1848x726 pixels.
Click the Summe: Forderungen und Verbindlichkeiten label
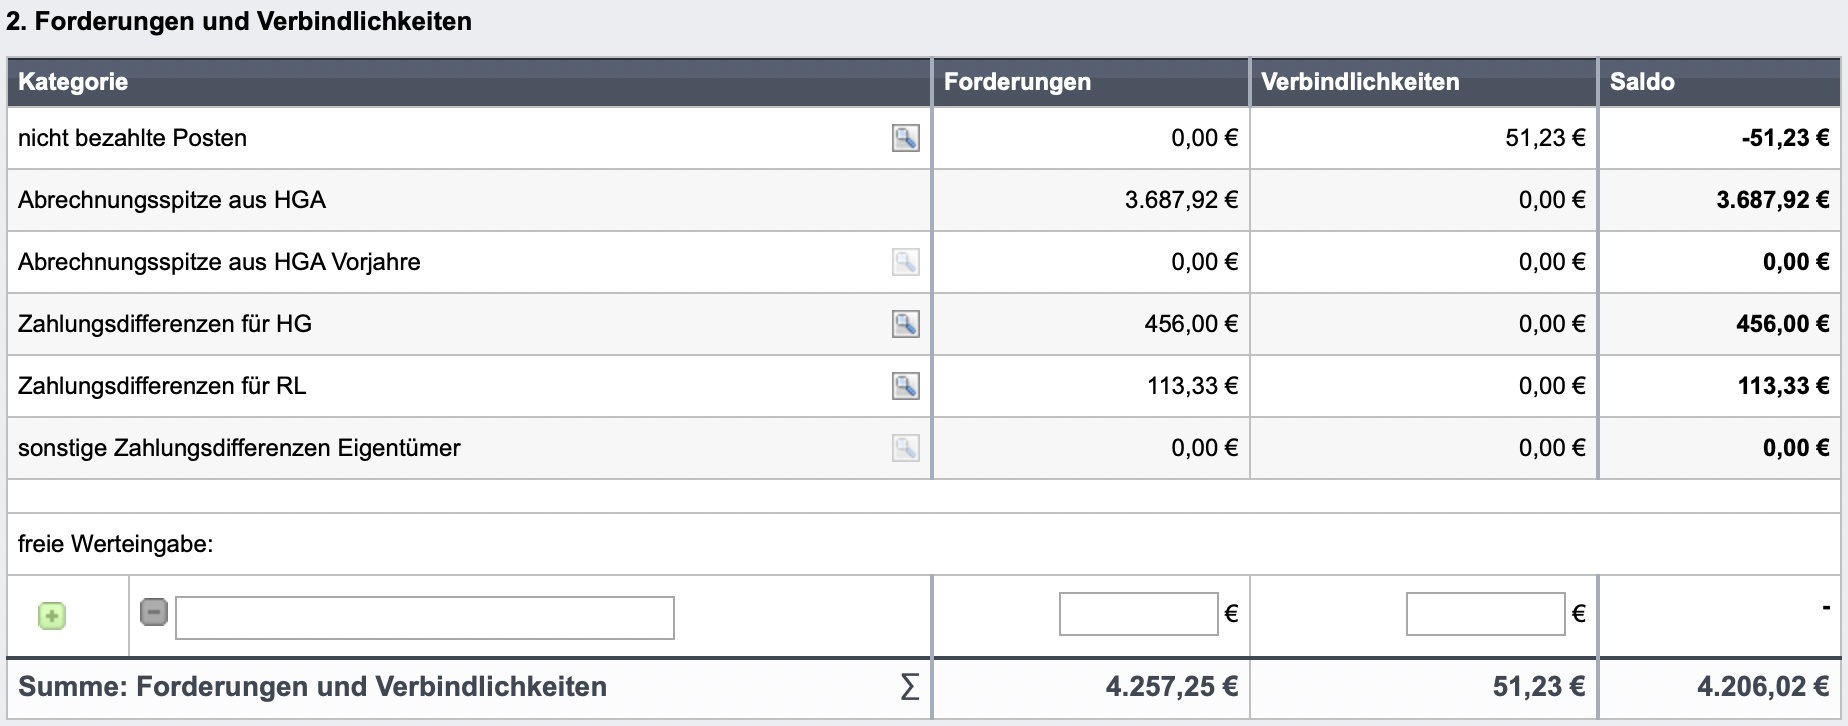[312, 687]
